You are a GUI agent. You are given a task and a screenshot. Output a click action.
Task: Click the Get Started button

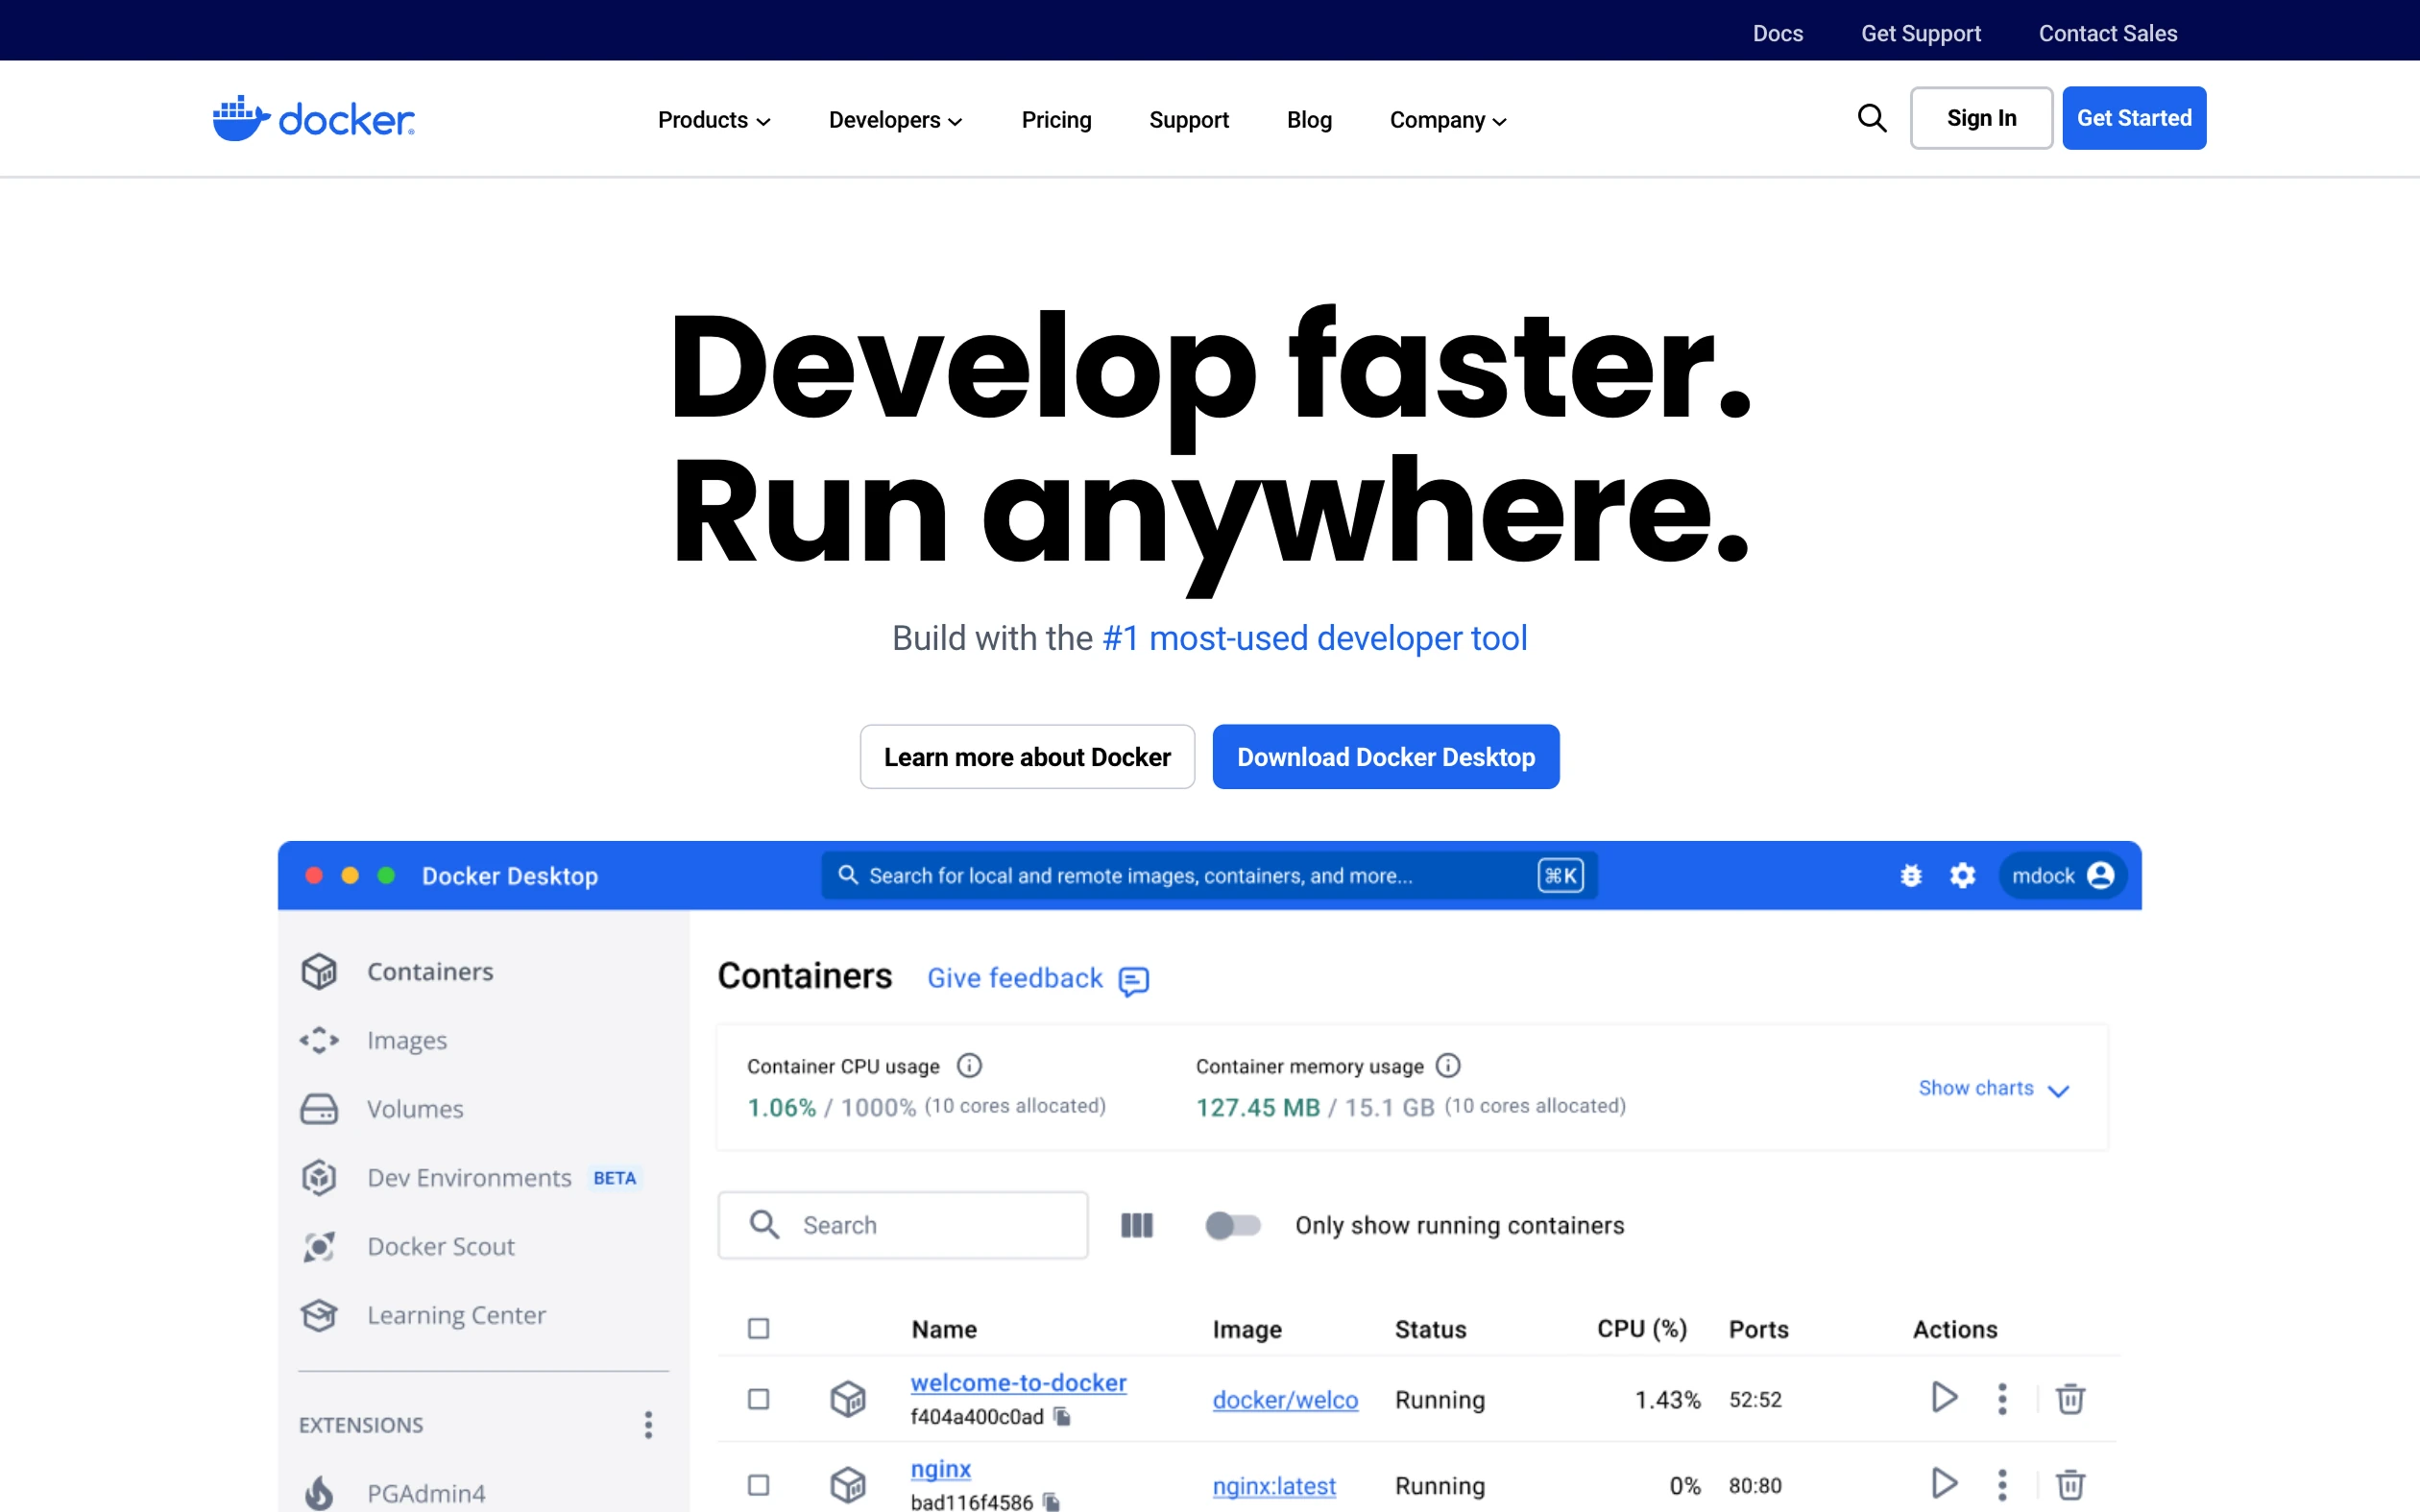2134,118
